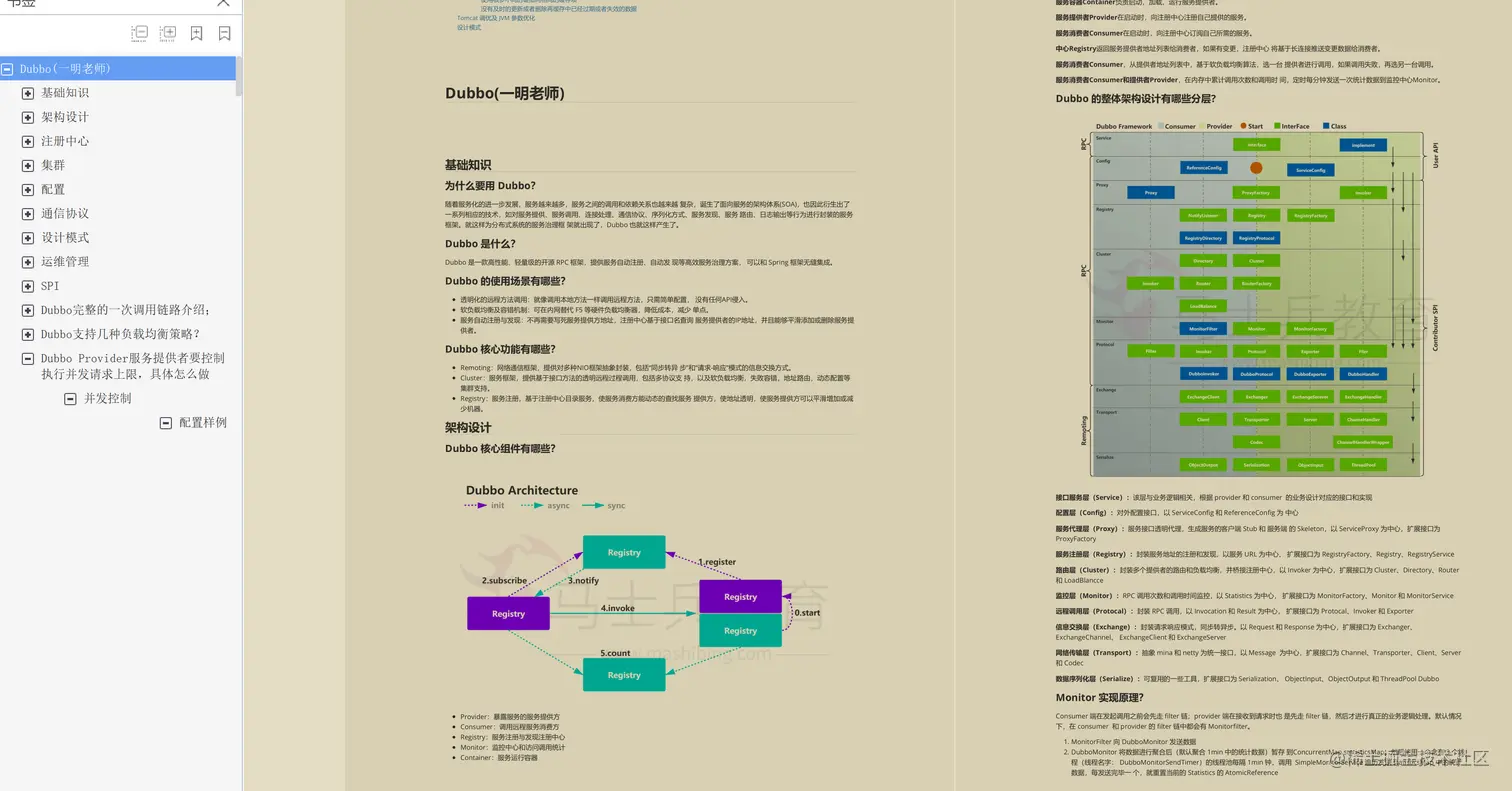Click the 为什么要用 Dubbo? heading
The image size is (1512, 791).
(x=490, y=185)
